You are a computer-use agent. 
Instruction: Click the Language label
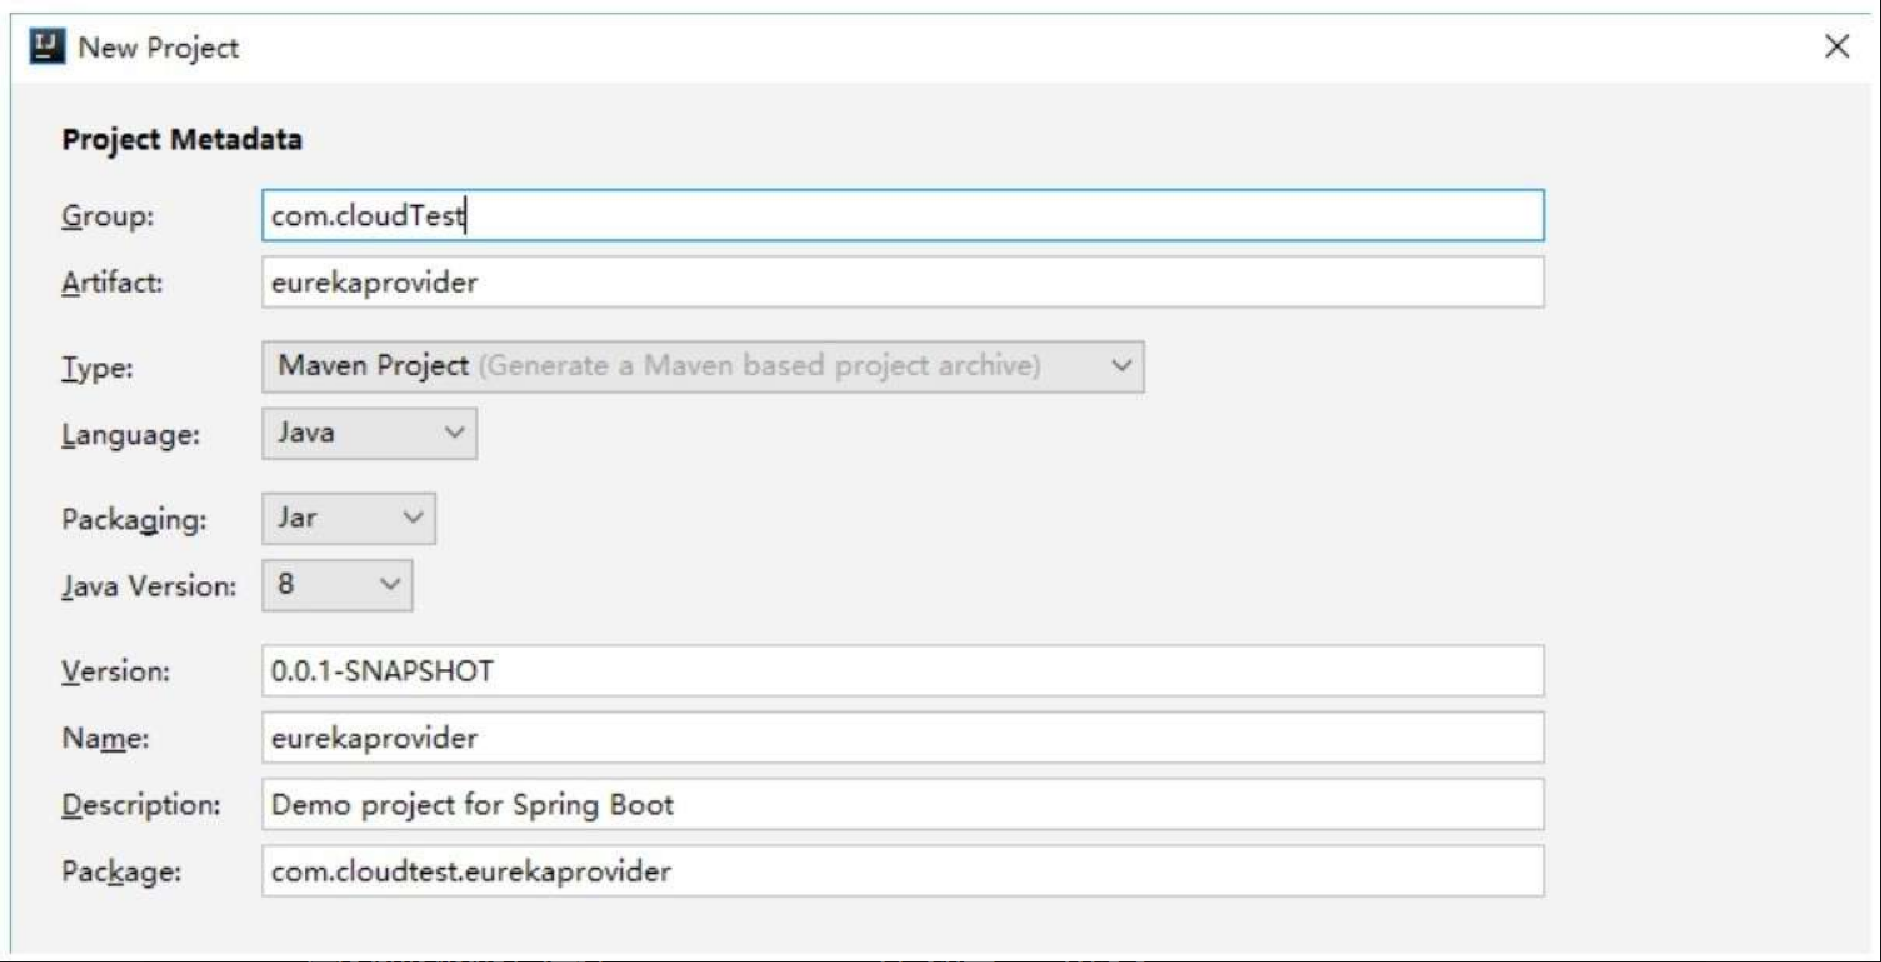tap(131, 435)
